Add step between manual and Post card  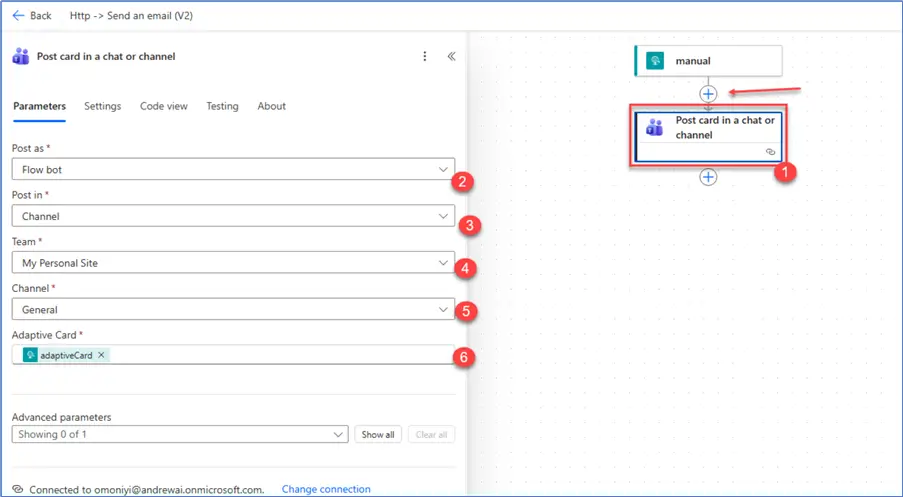pos(708,94)
